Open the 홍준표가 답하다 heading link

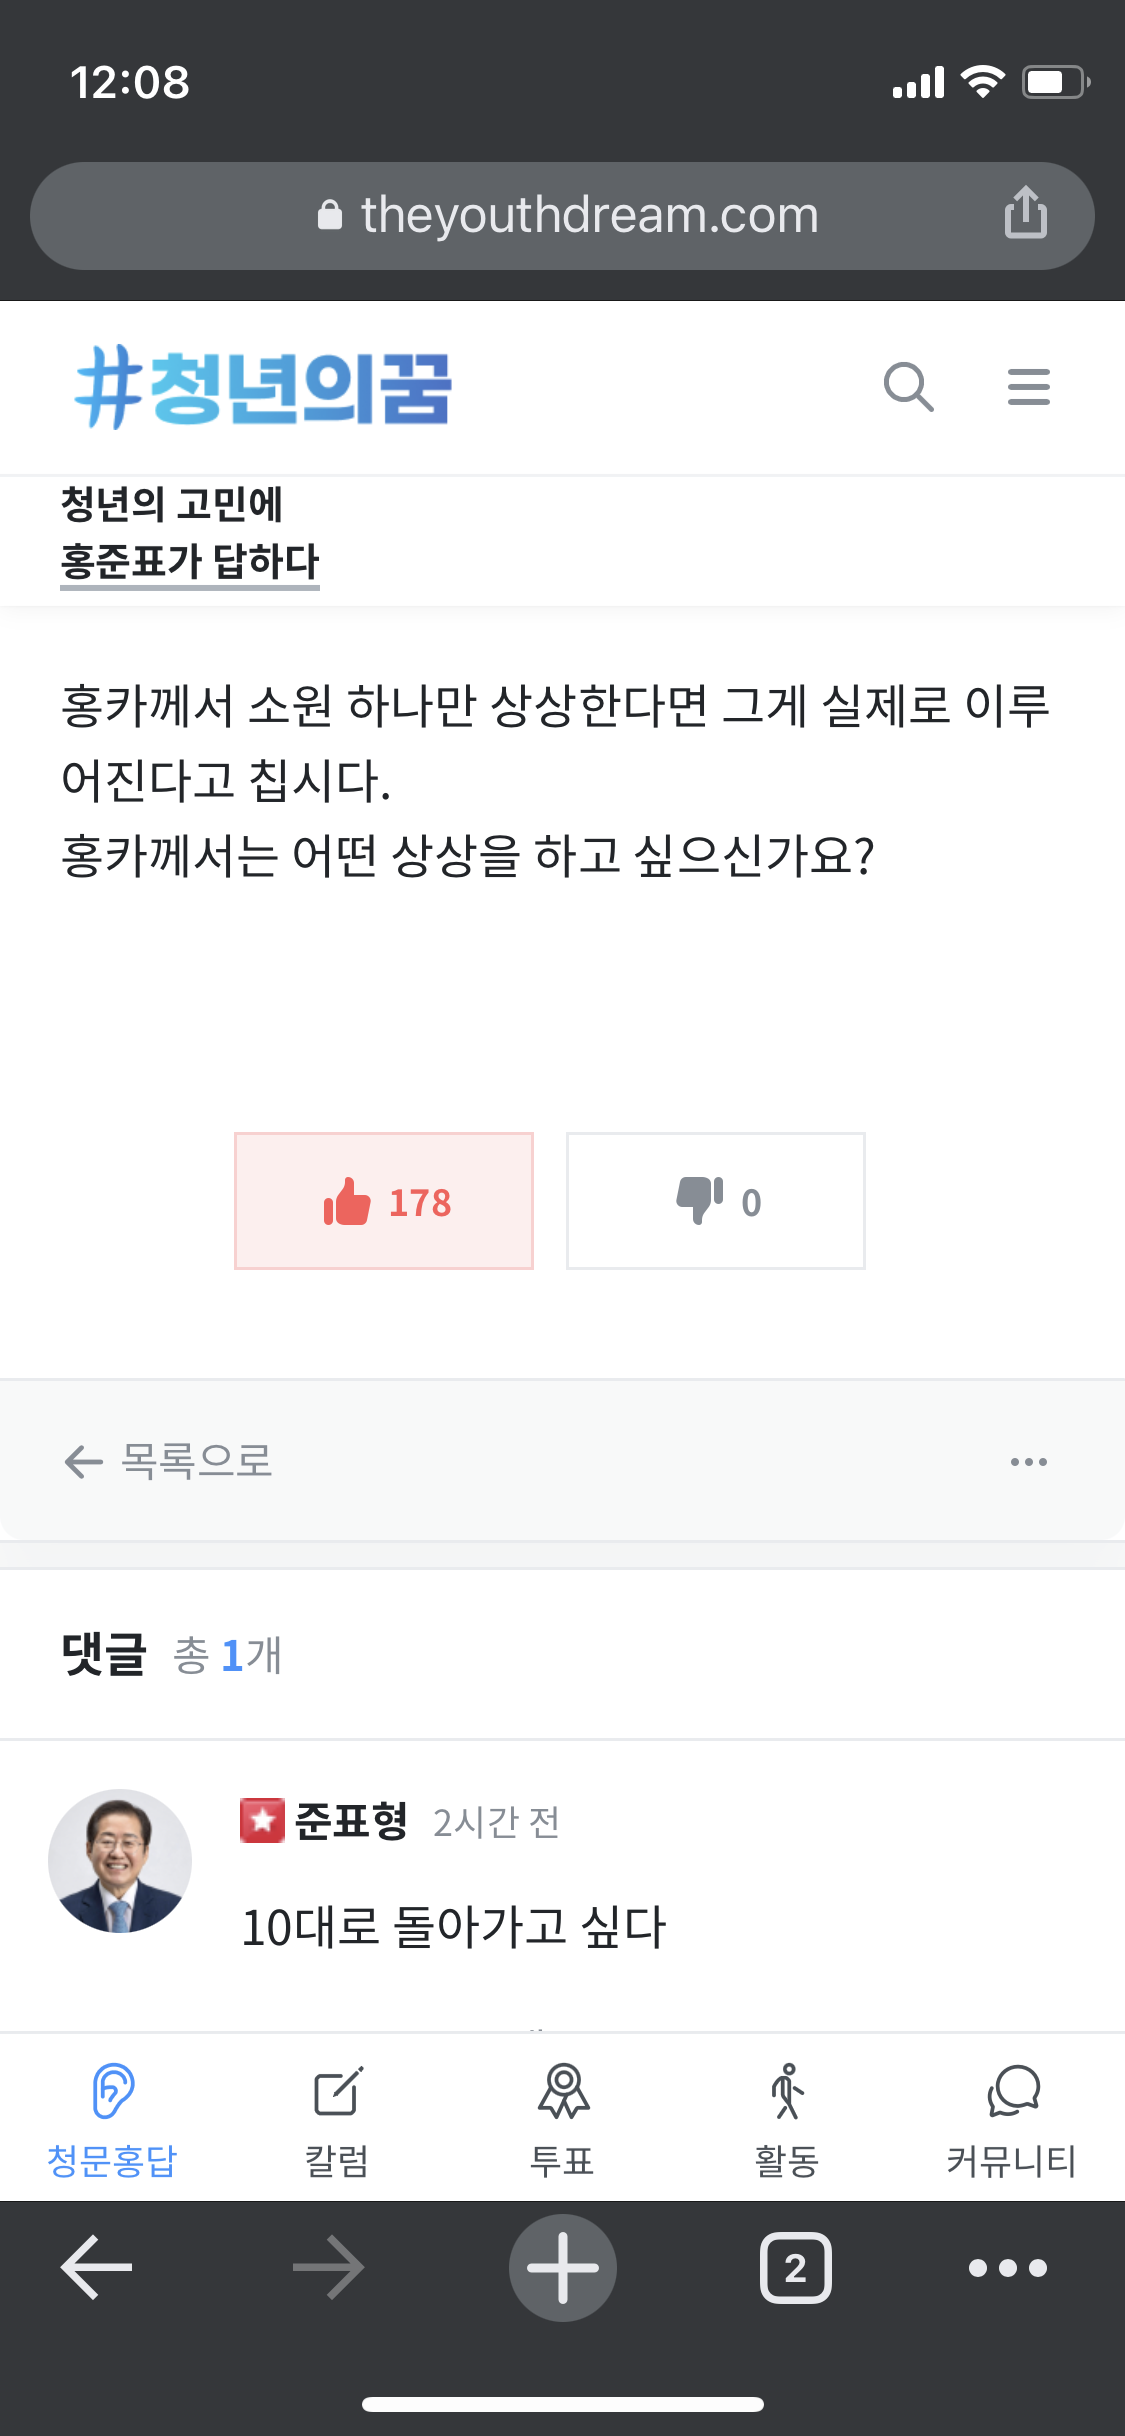coord(190,561)
